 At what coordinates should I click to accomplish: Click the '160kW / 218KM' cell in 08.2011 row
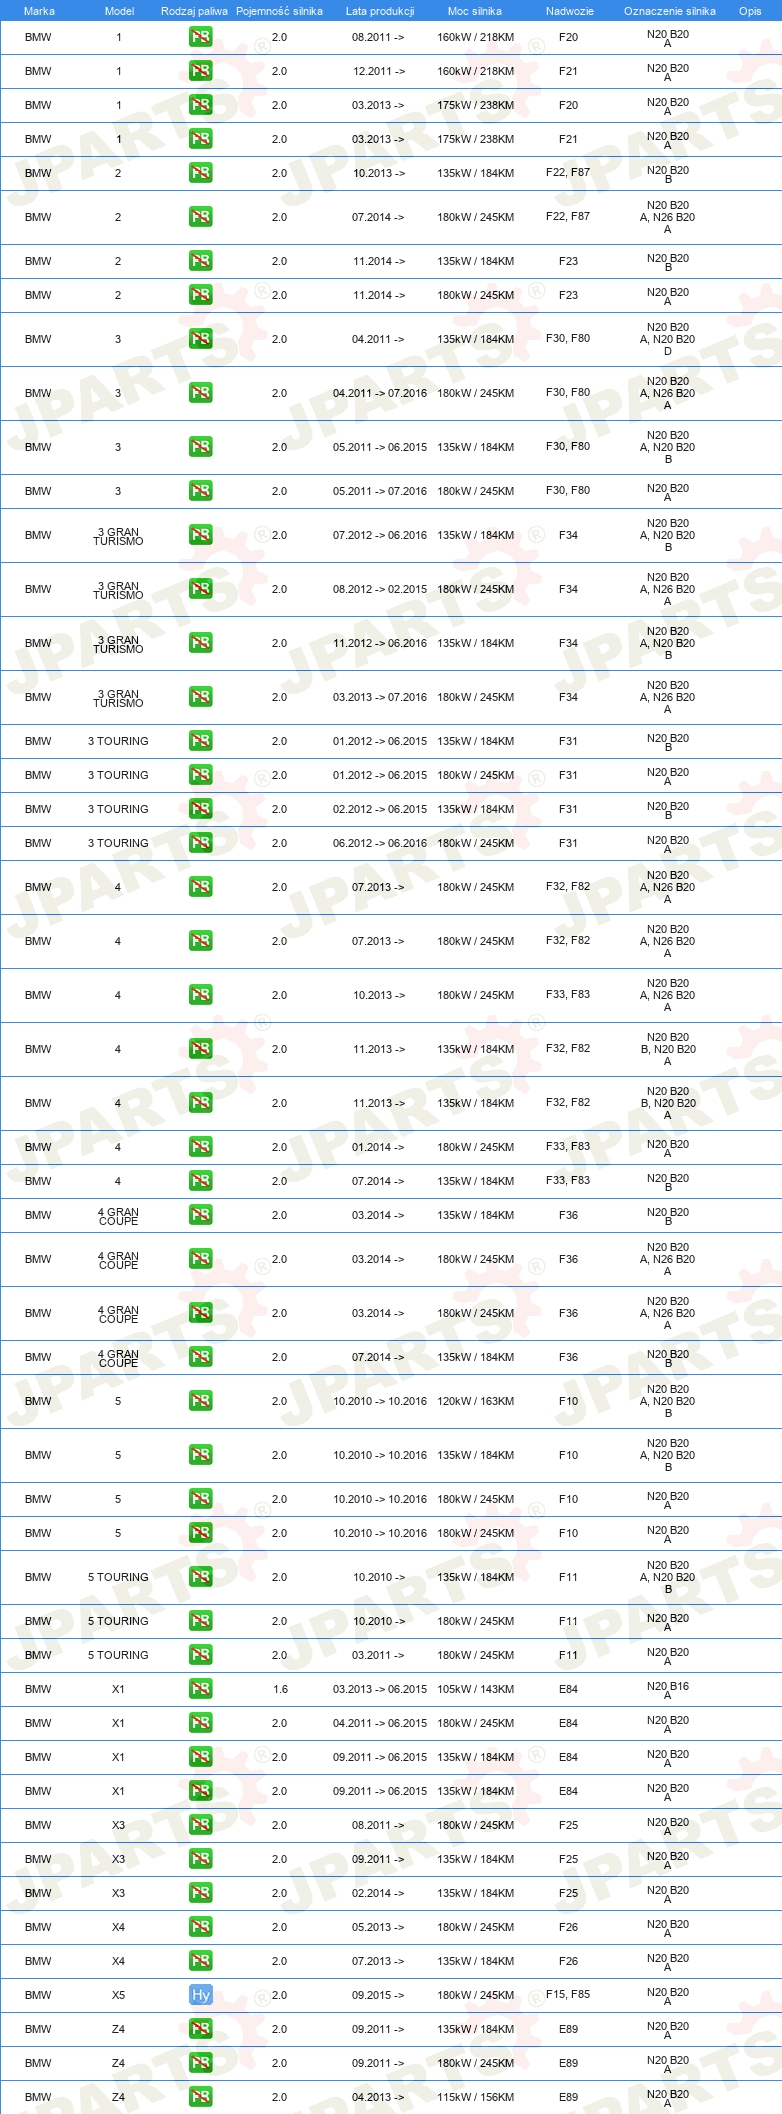click(x=475, y=37)
